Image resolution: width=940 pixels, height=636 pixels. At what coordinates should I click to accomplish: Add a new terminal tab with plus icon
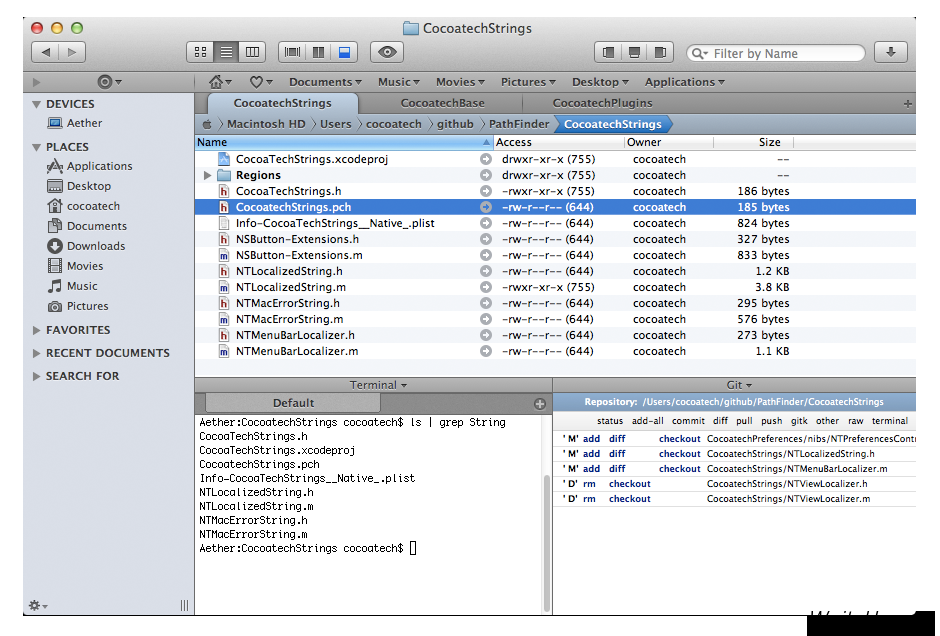[x=540, y=404]
